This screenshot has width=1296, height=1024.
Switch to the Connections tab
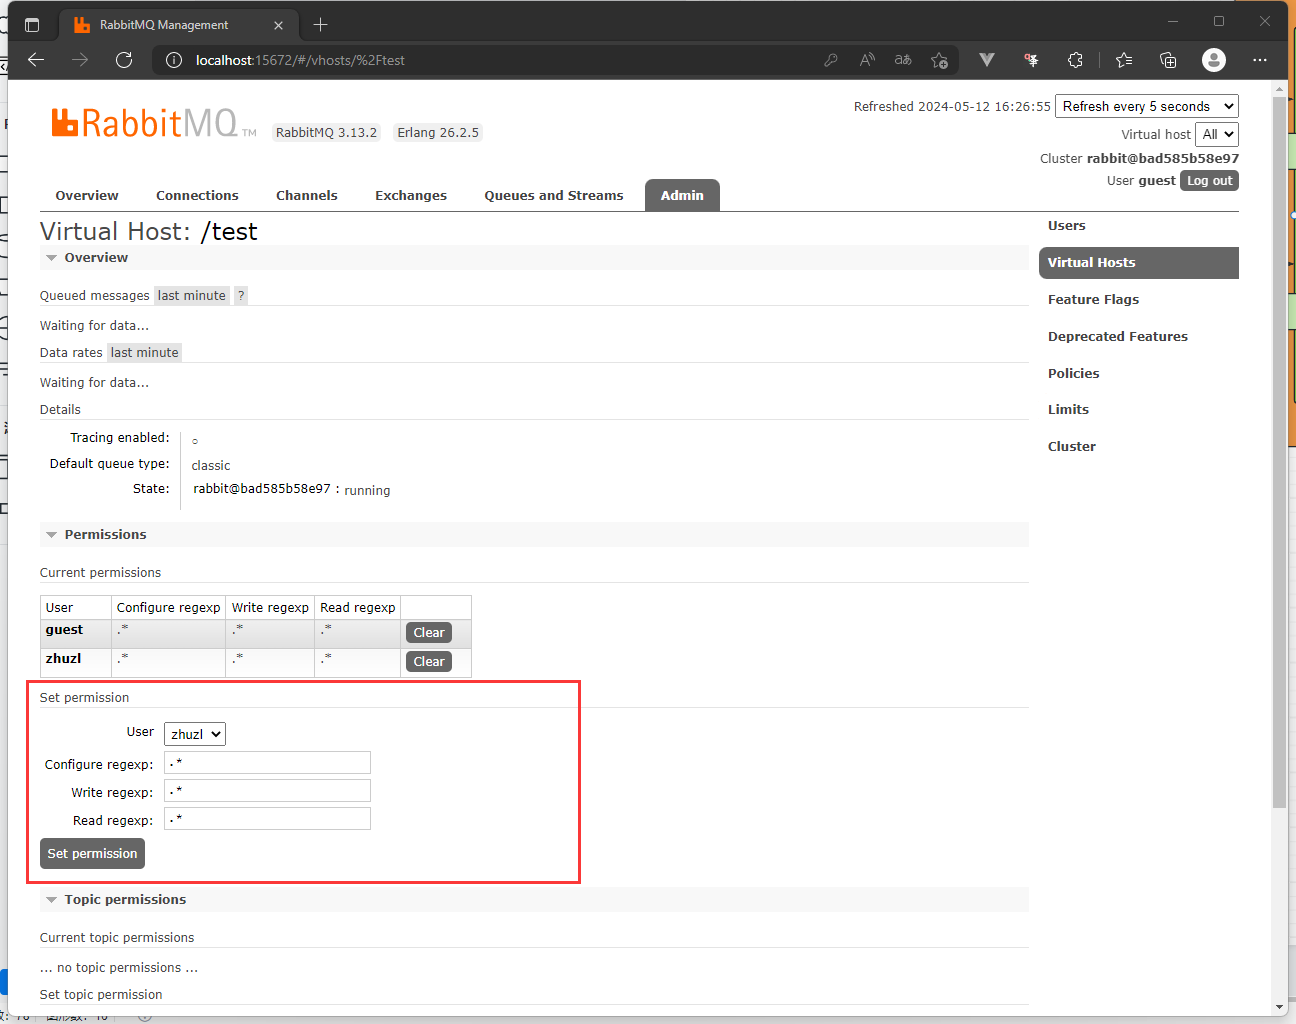(x=197, y=195)
